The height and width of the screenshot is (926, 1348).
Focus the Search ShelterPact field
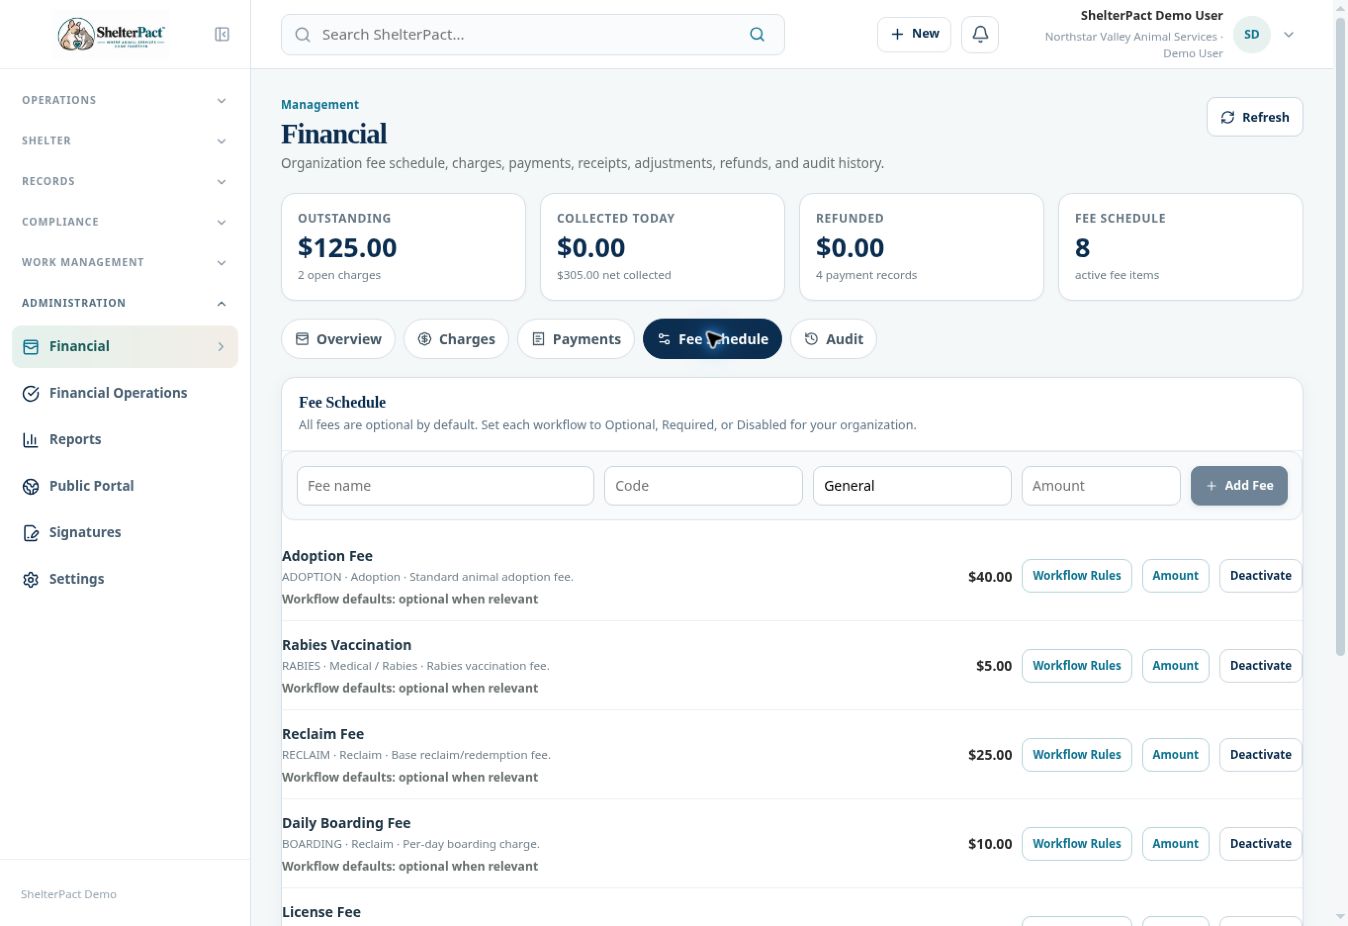pyautogui.click(x=533, y=35)
